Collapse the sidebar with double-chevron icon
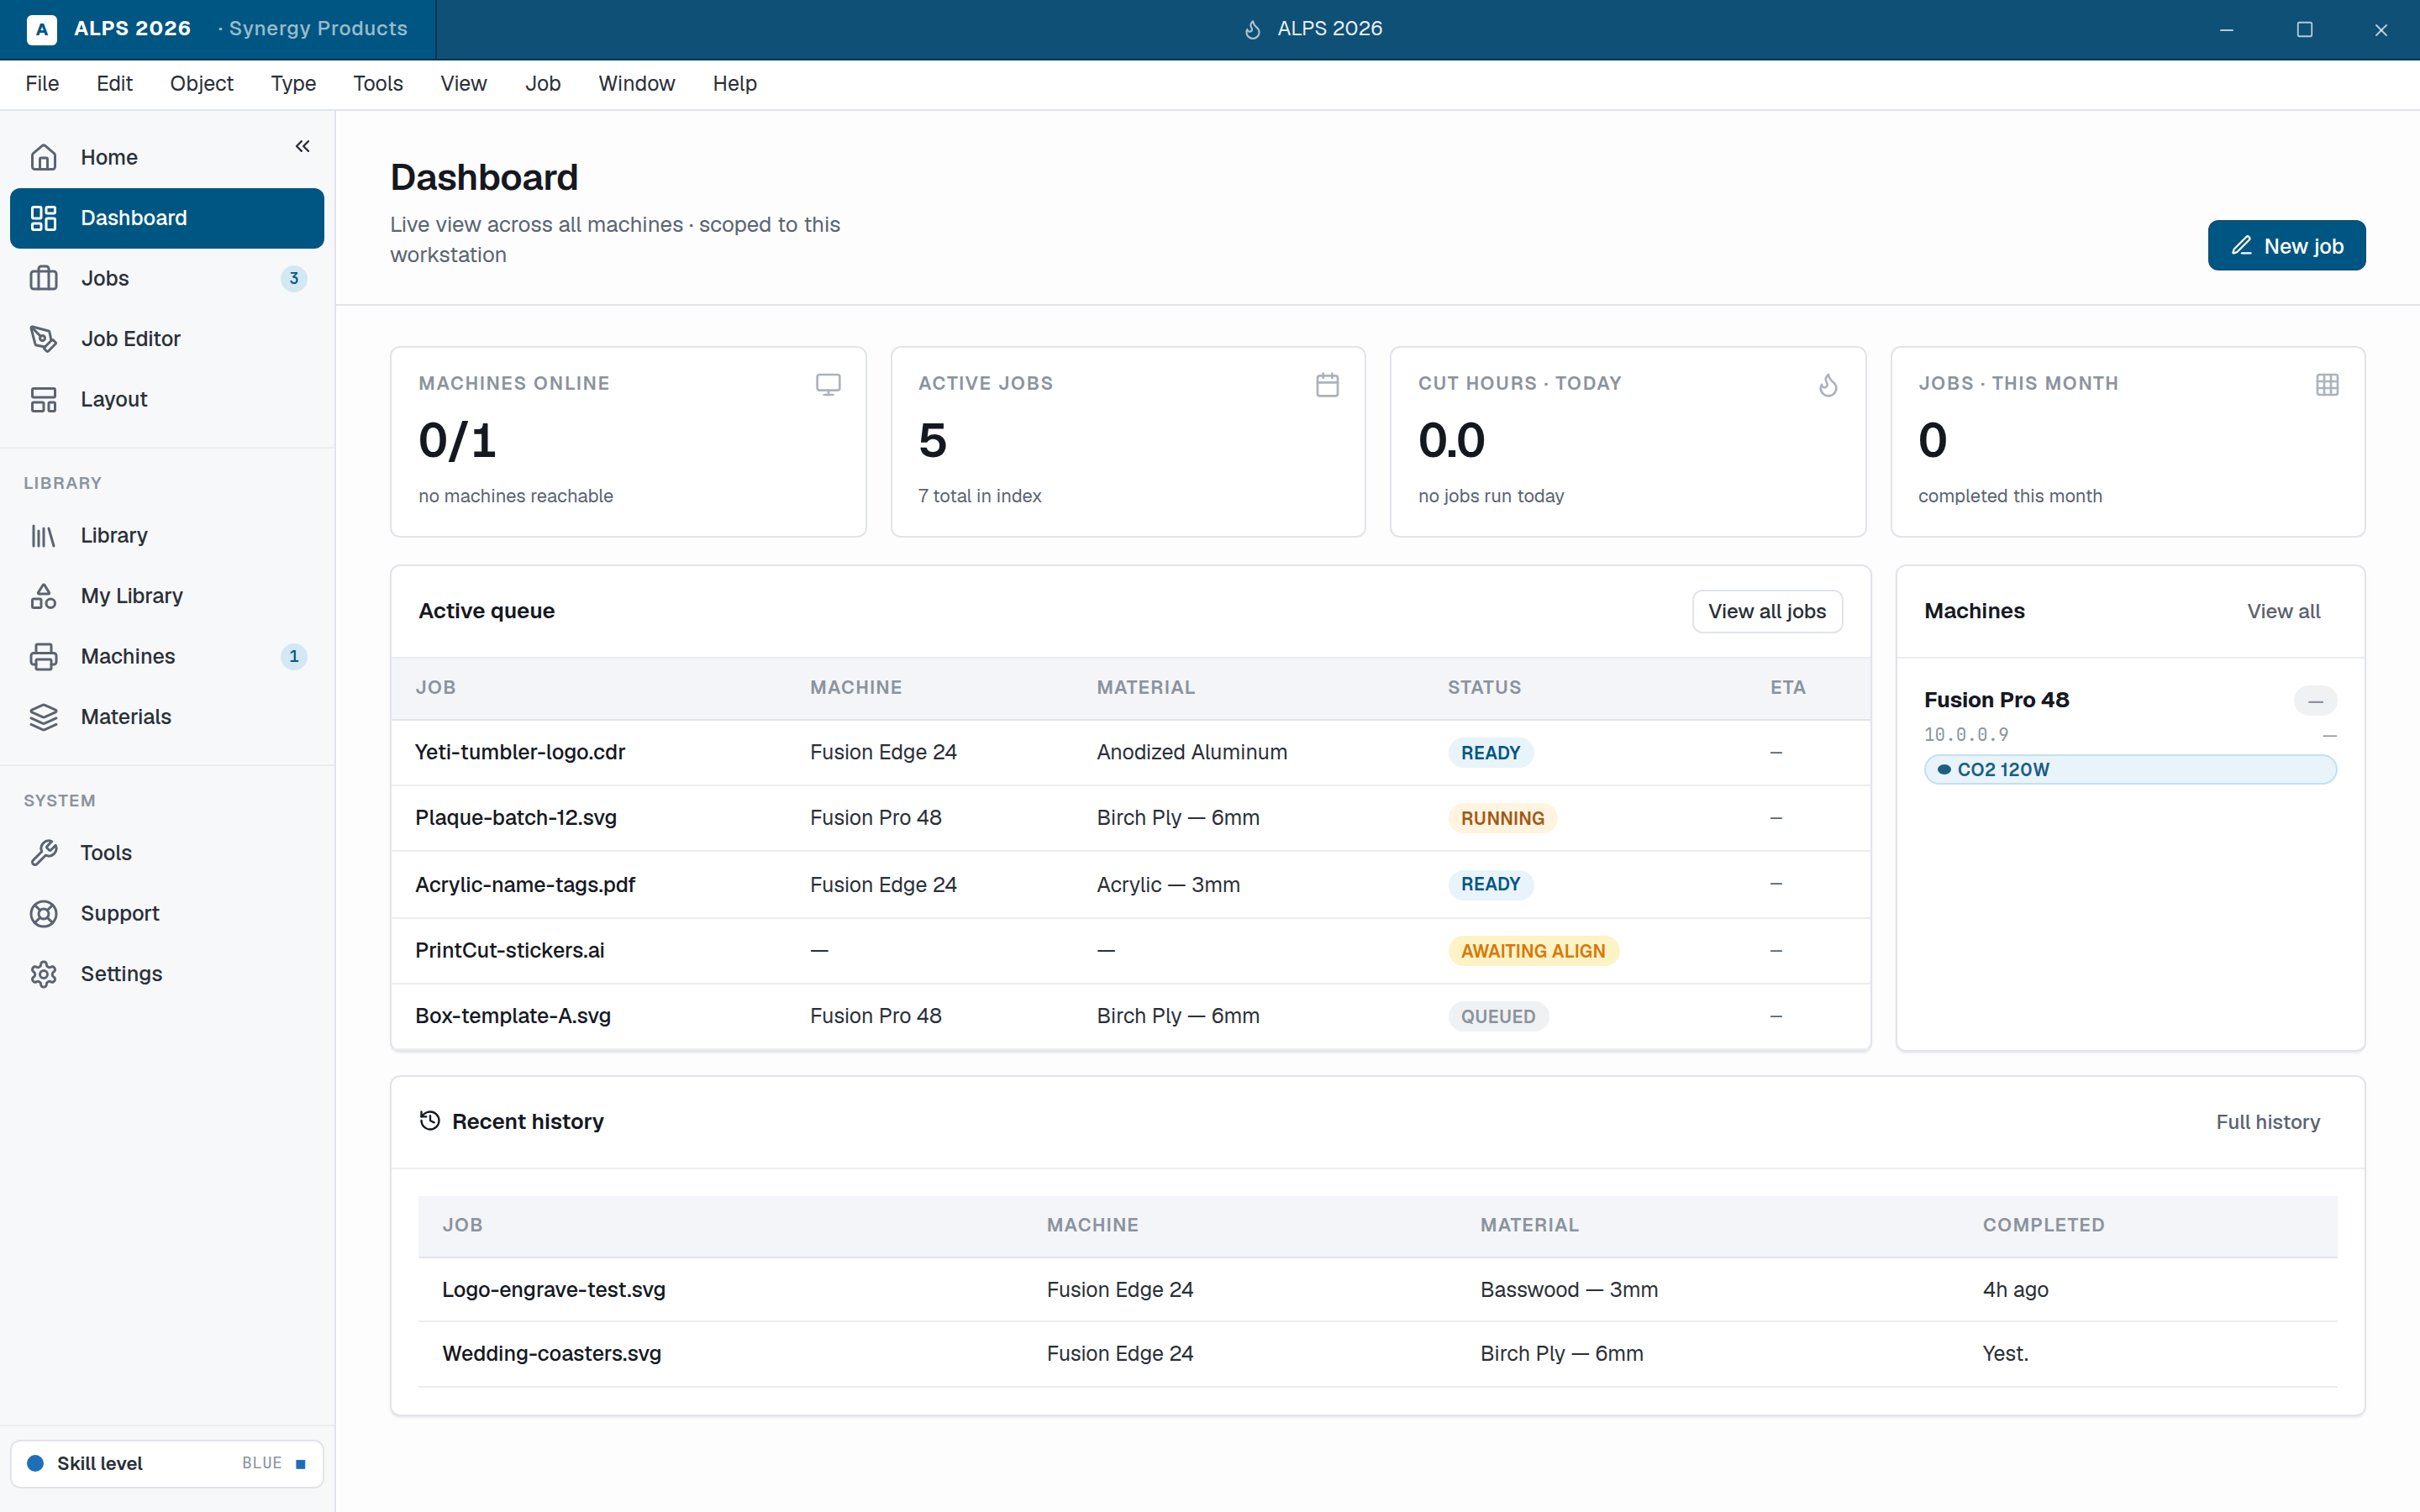Viewport: 2420px width, 1512px height. click(302, 146)
